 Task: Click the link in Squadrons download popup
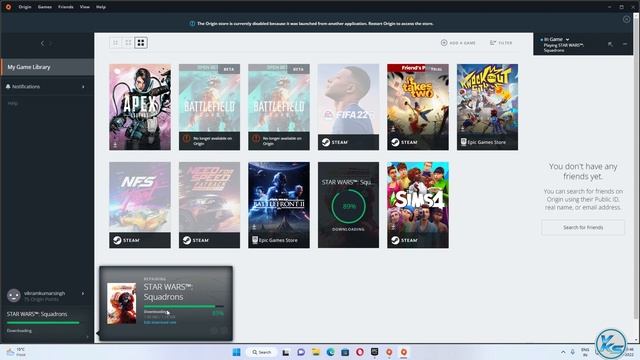(x=160, y=322)
